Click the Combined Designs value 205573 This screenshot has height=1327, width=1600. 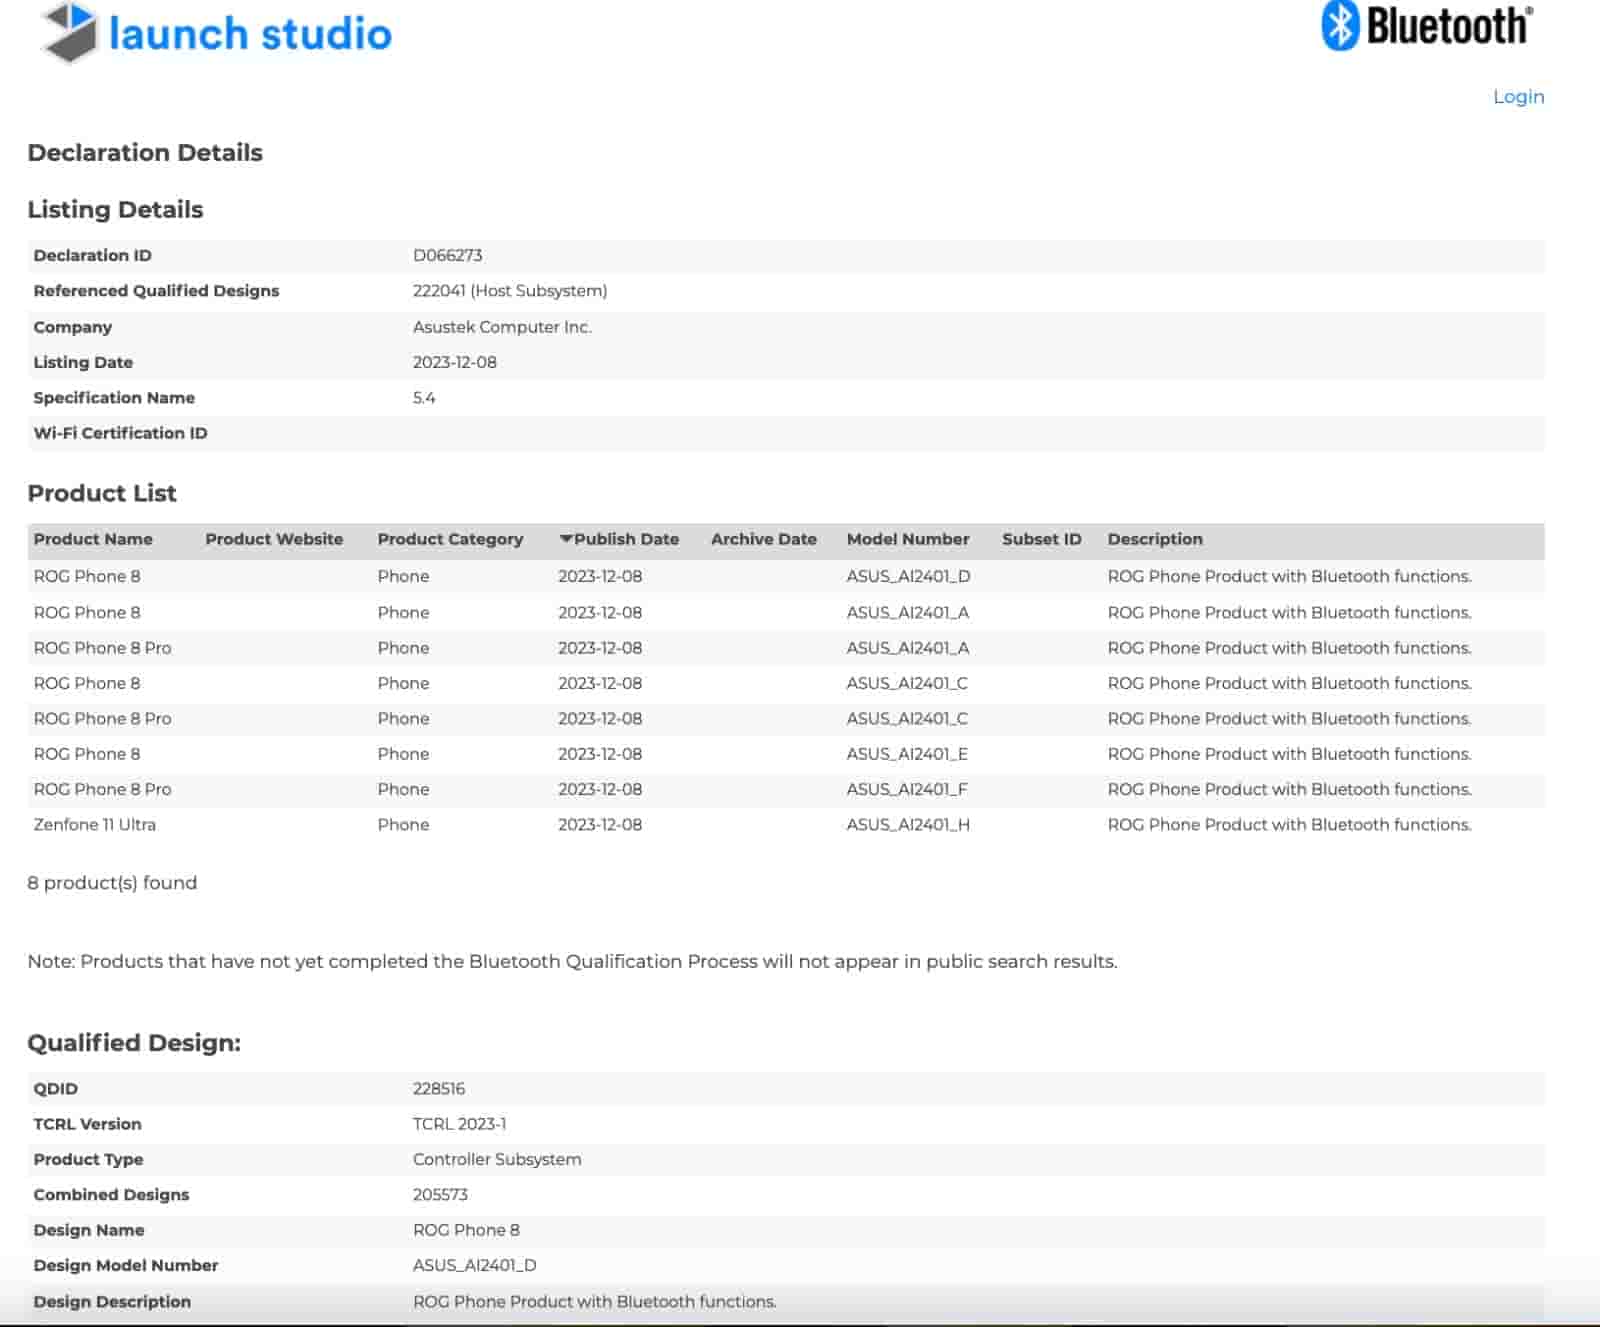[x=440, y=1194]
